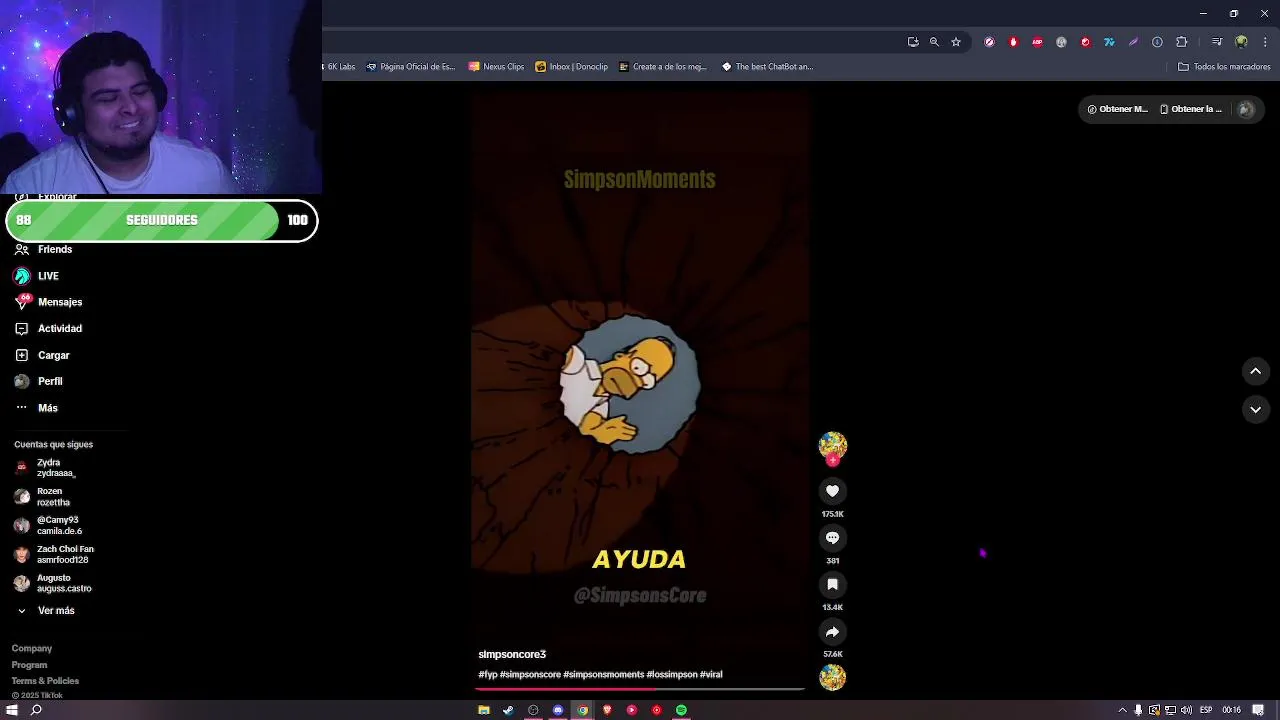
Task: Open Chrome media control icon
Action: point(1217,42)
